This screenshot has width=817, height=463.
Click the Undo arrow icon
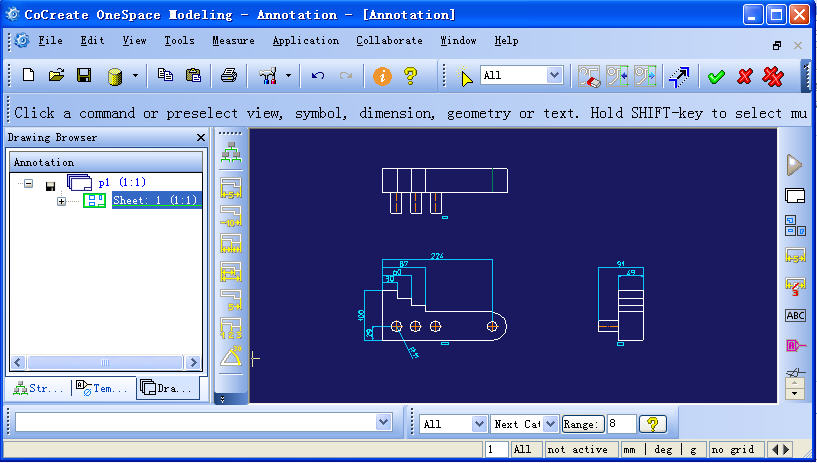pos(317,76)
